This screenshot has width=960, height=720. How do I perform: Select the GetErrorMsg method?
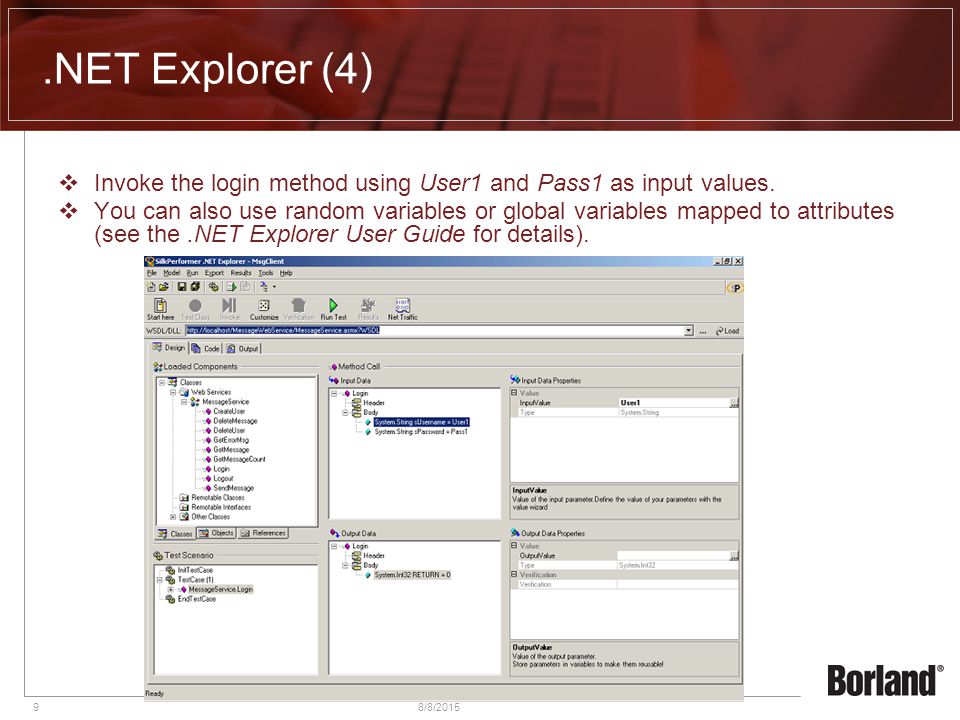231,440
